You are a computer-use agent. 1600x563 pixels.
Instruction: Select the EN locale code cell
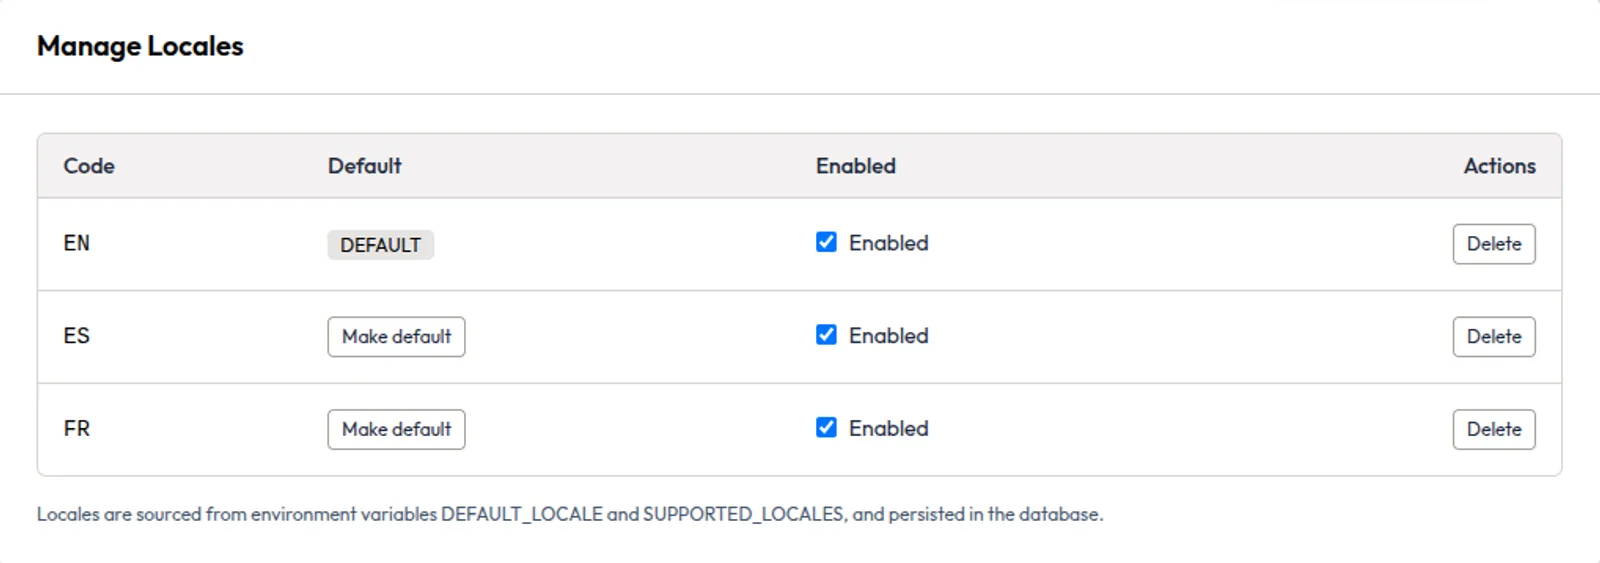coord(77,243)
